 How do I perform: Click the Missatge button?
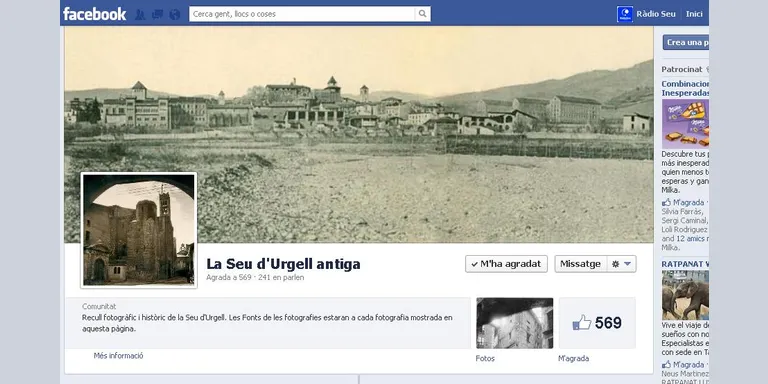click(580, 264)
